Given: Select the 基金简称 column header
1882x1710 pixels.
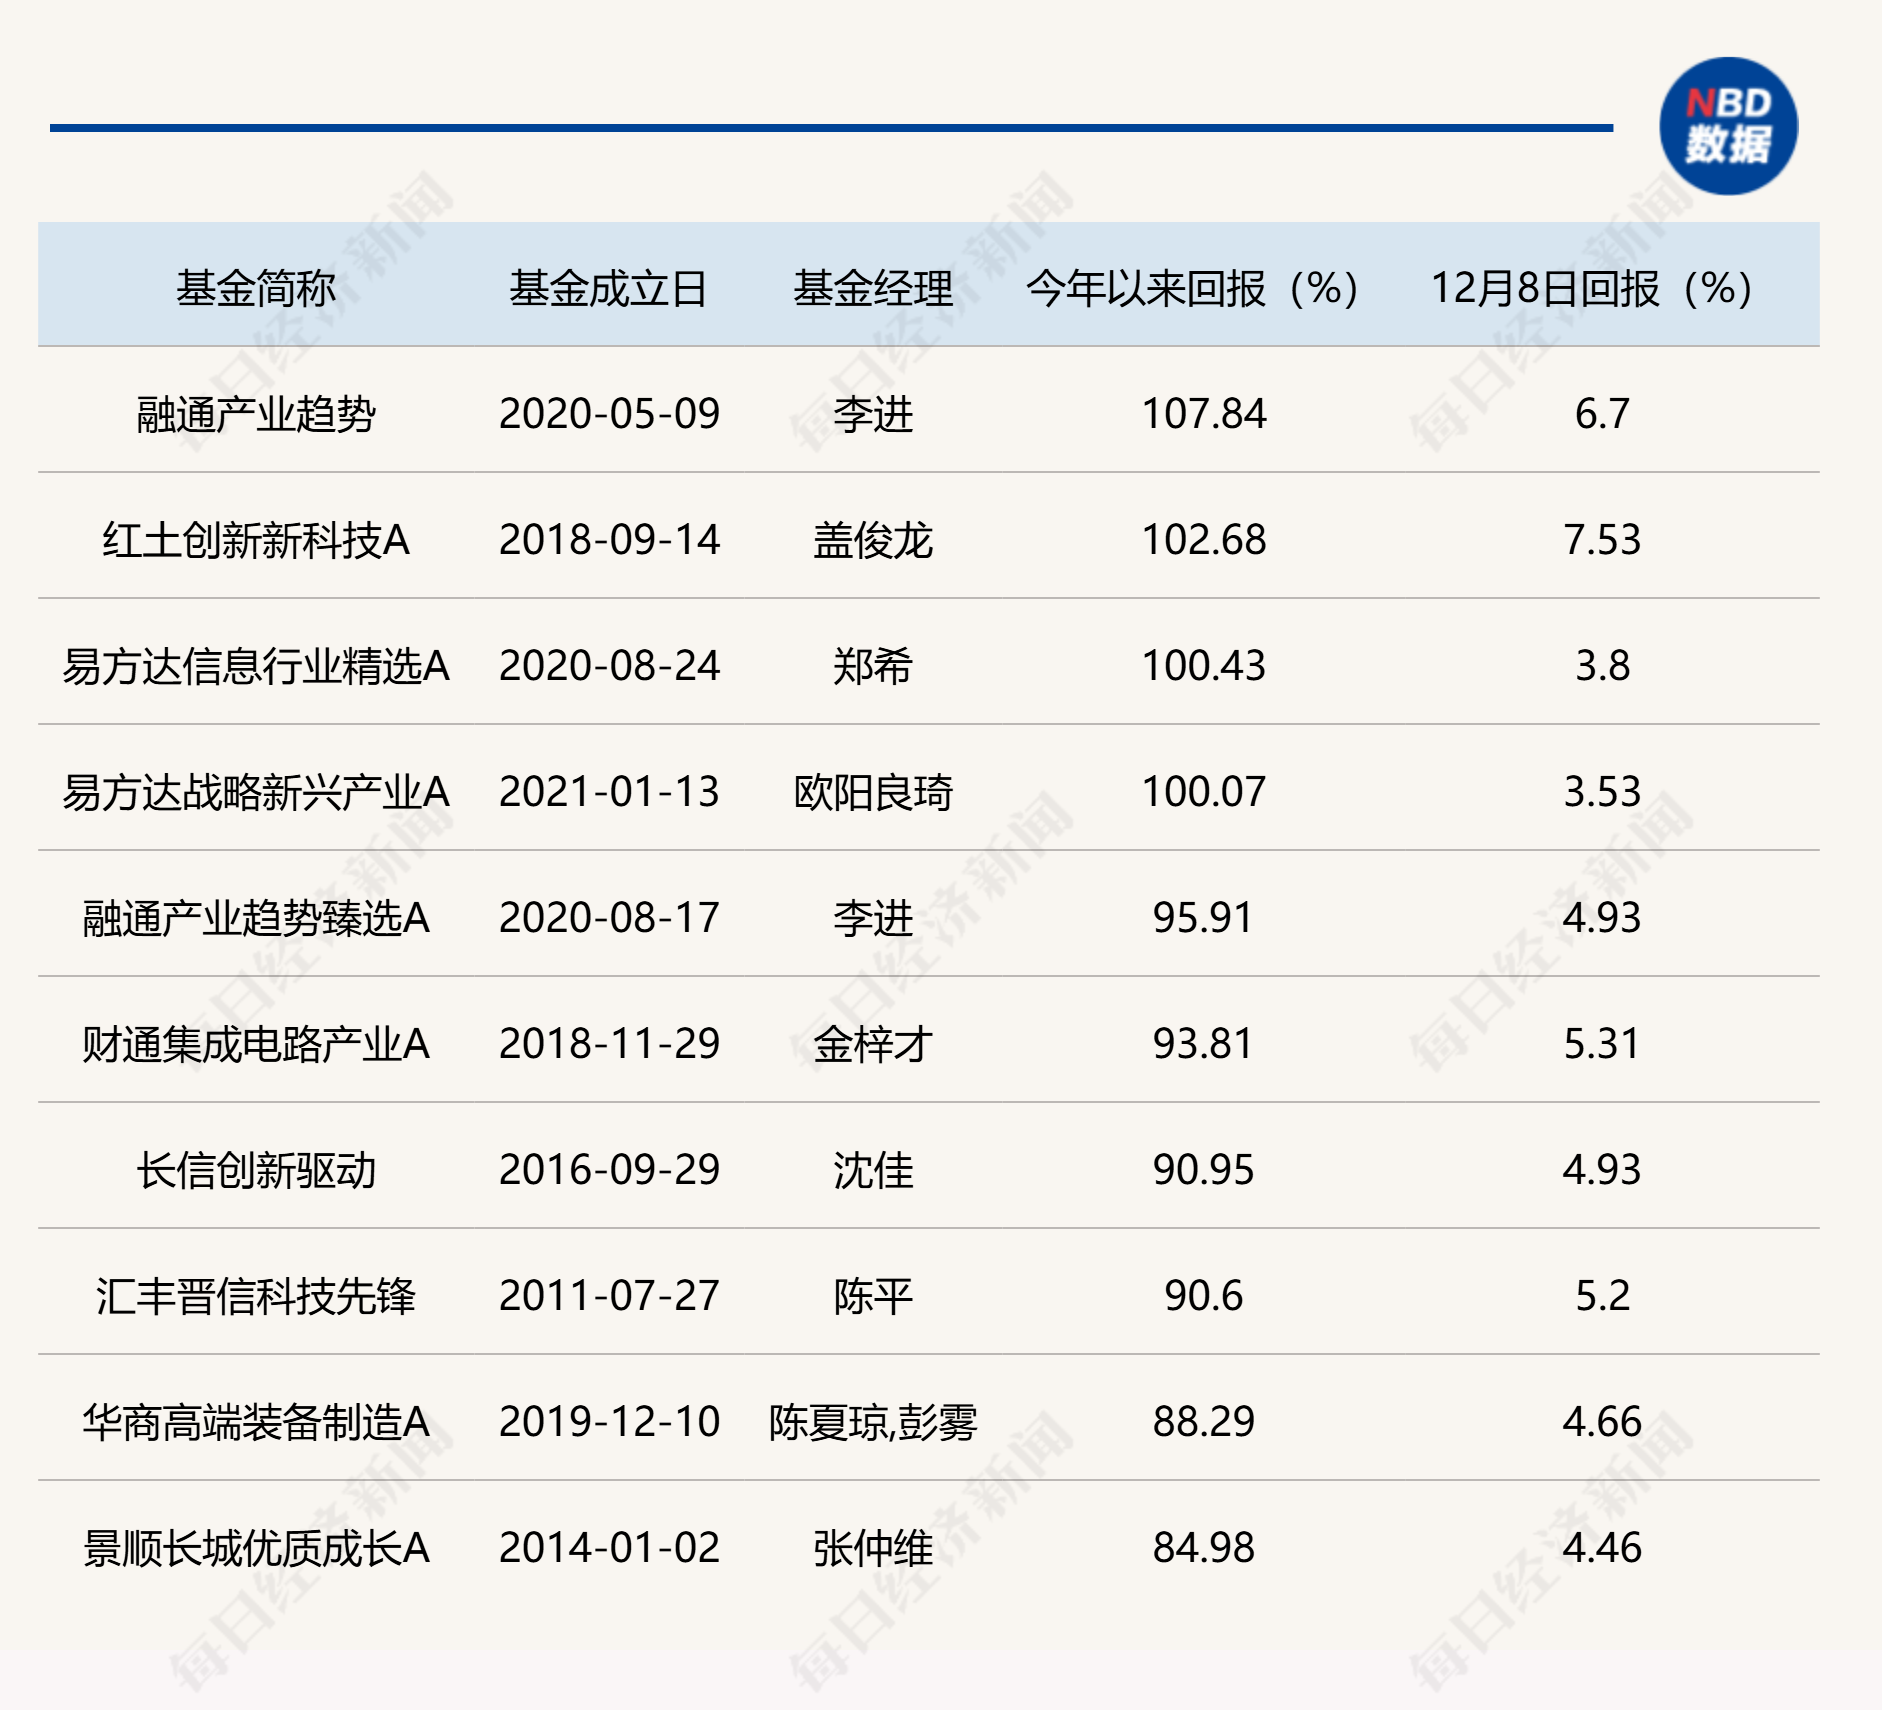Looking at the screenshot, I should [x=255, y=288].
